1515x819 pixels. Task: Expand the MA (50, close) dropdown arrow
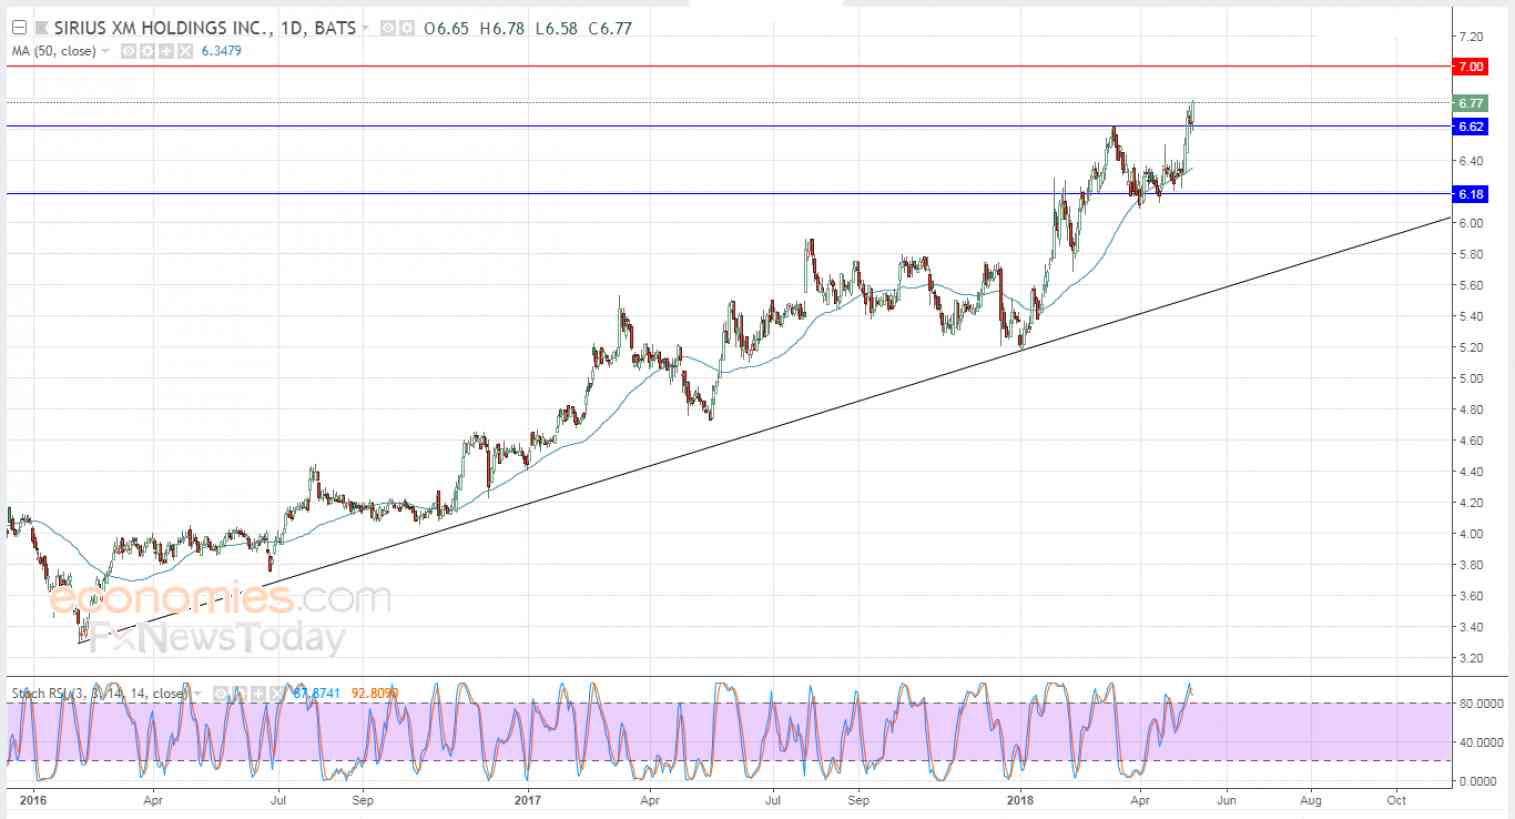106,51
